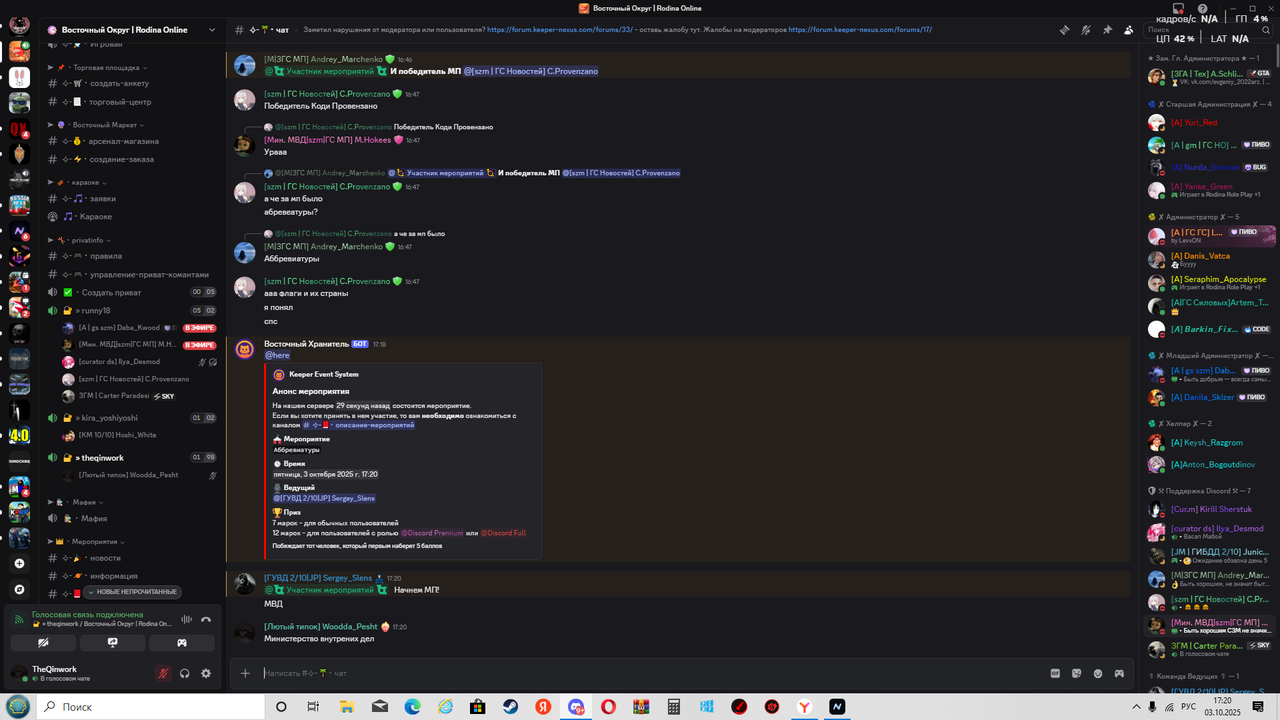Open apps launcher in message box

pos(1119,673)
